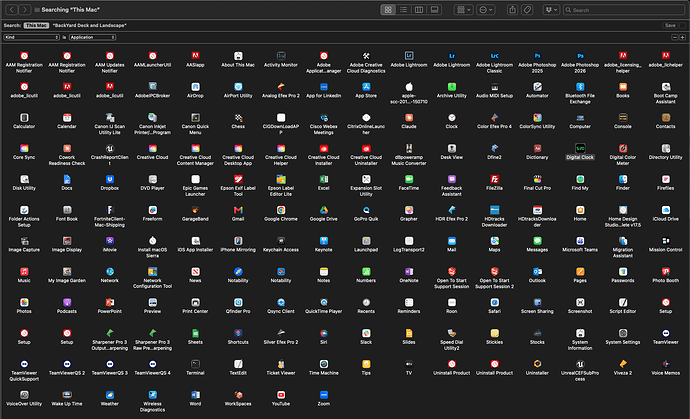Switch to list view
Viewport: 690px width, 419px height.
(403, 10)
